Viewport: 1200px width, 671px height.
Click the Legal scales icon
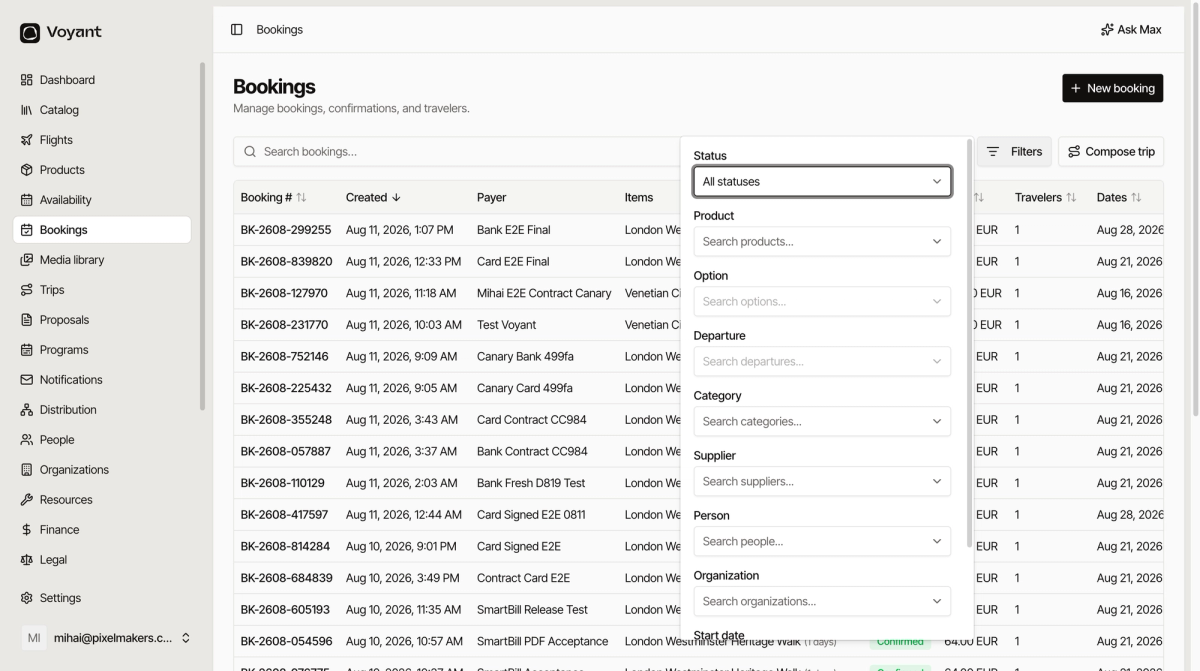pos(27,560)
